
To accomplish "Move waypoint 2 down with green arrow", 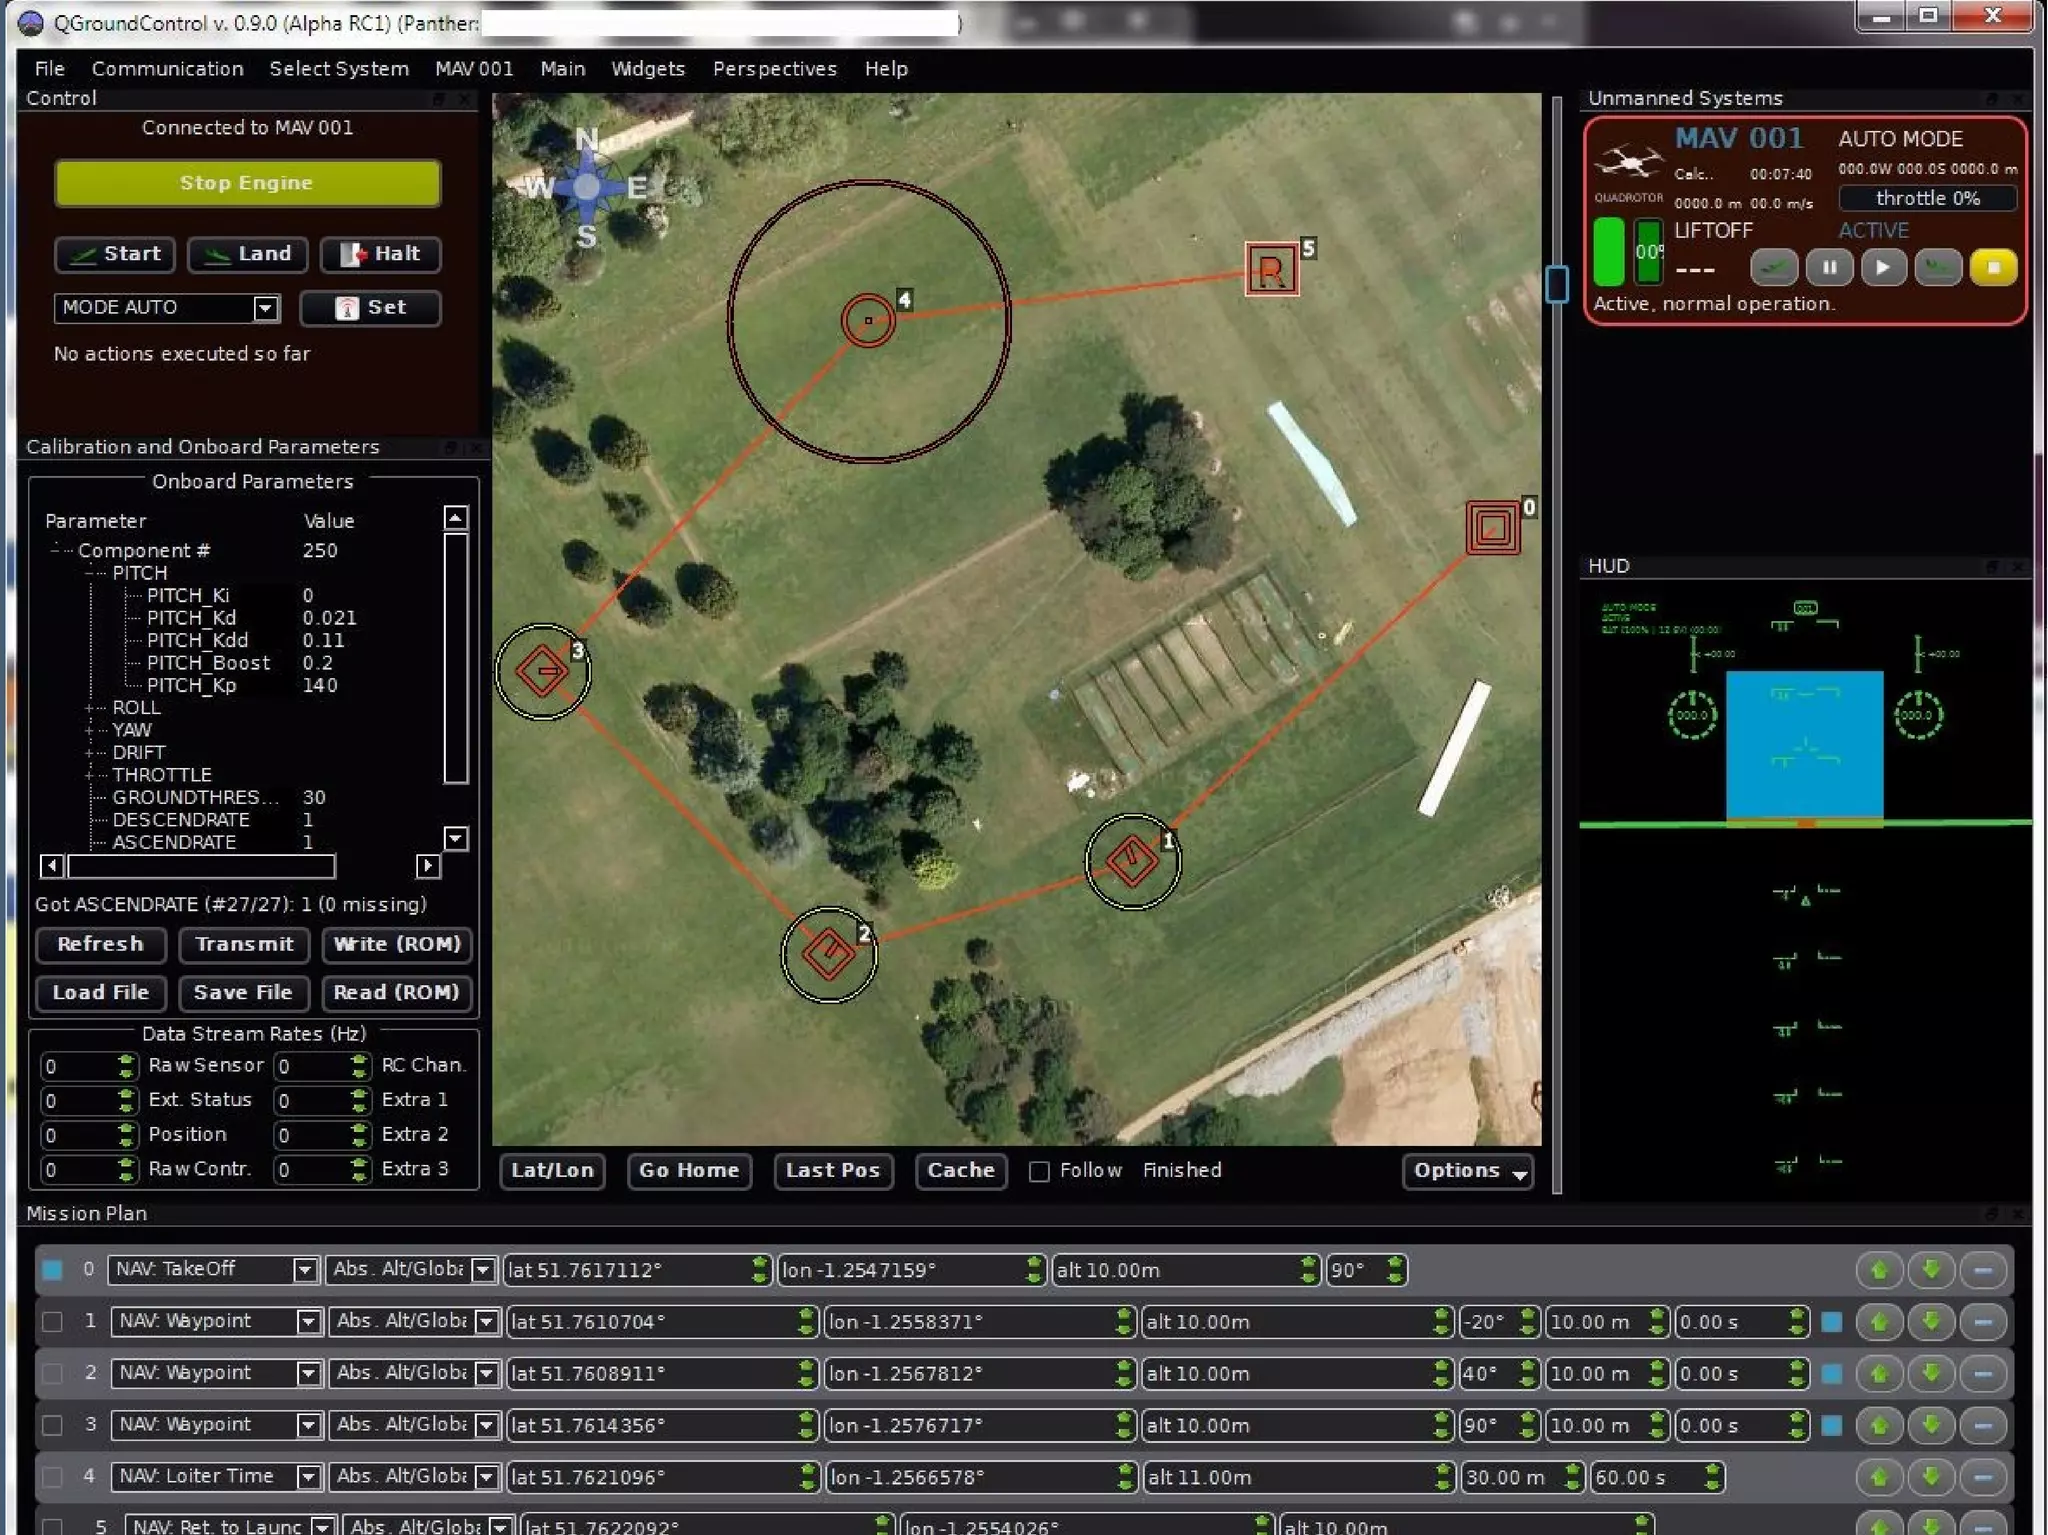I will [1931, 1374].
